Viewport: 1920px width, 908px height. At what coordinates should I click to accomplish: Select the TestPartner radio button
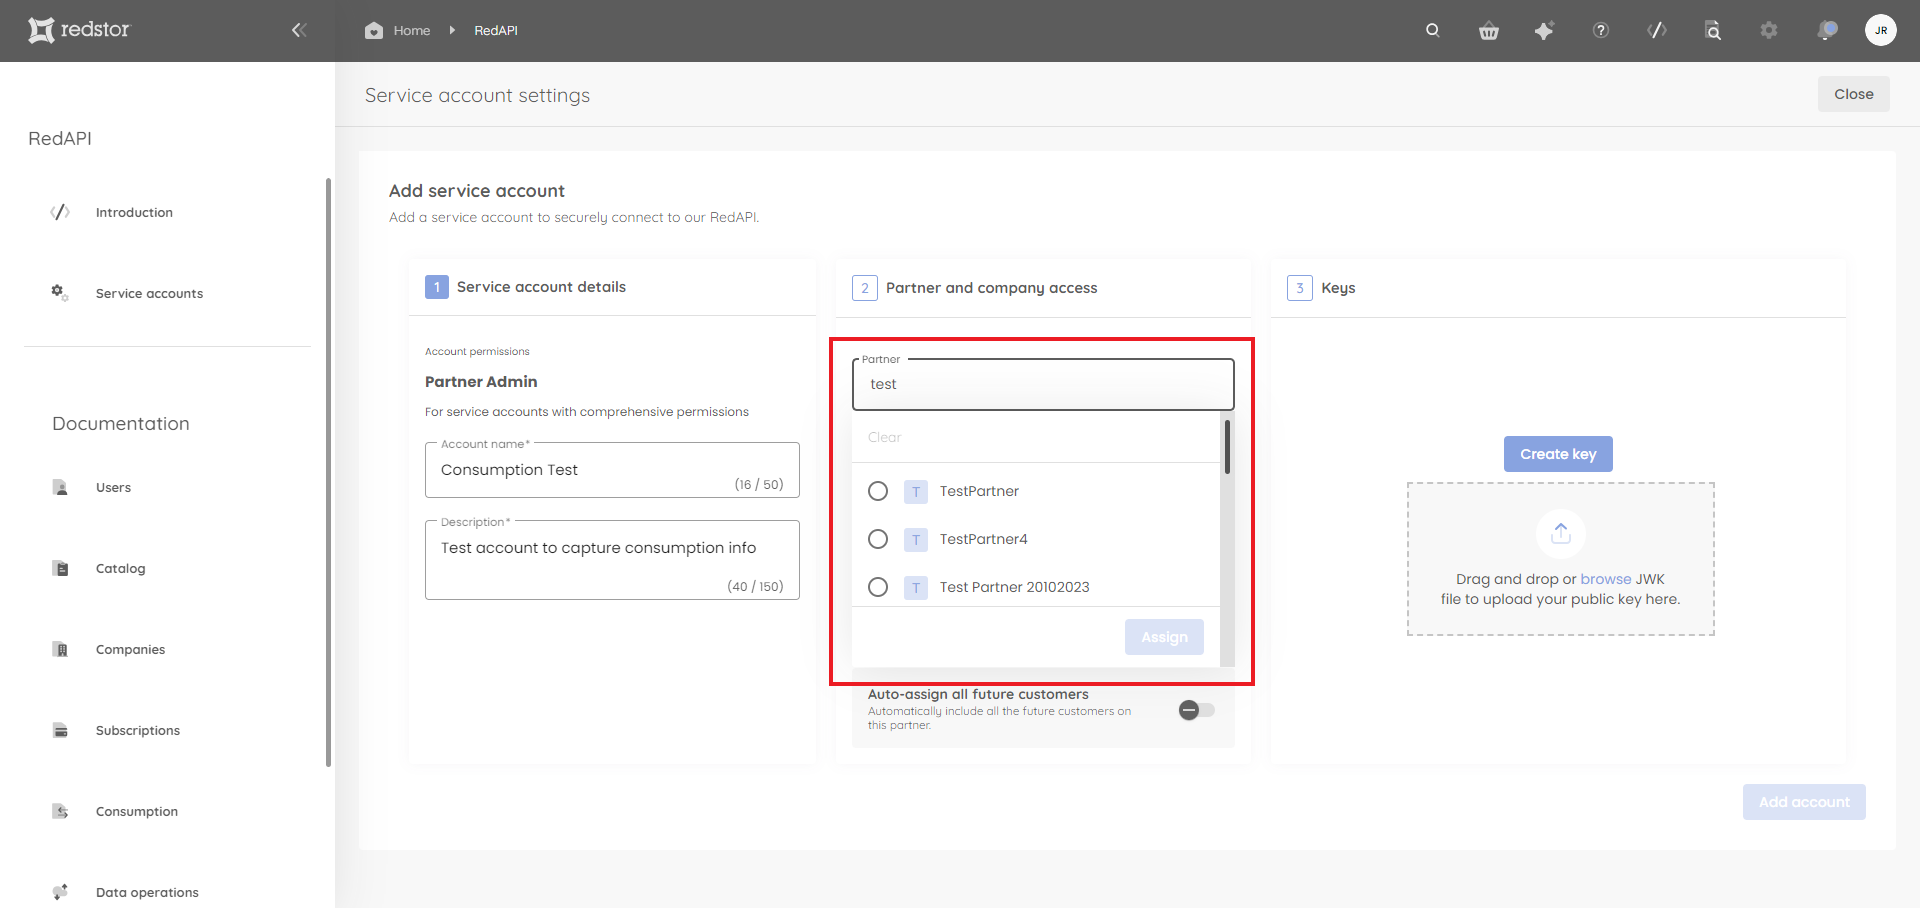tap(878, 491)
